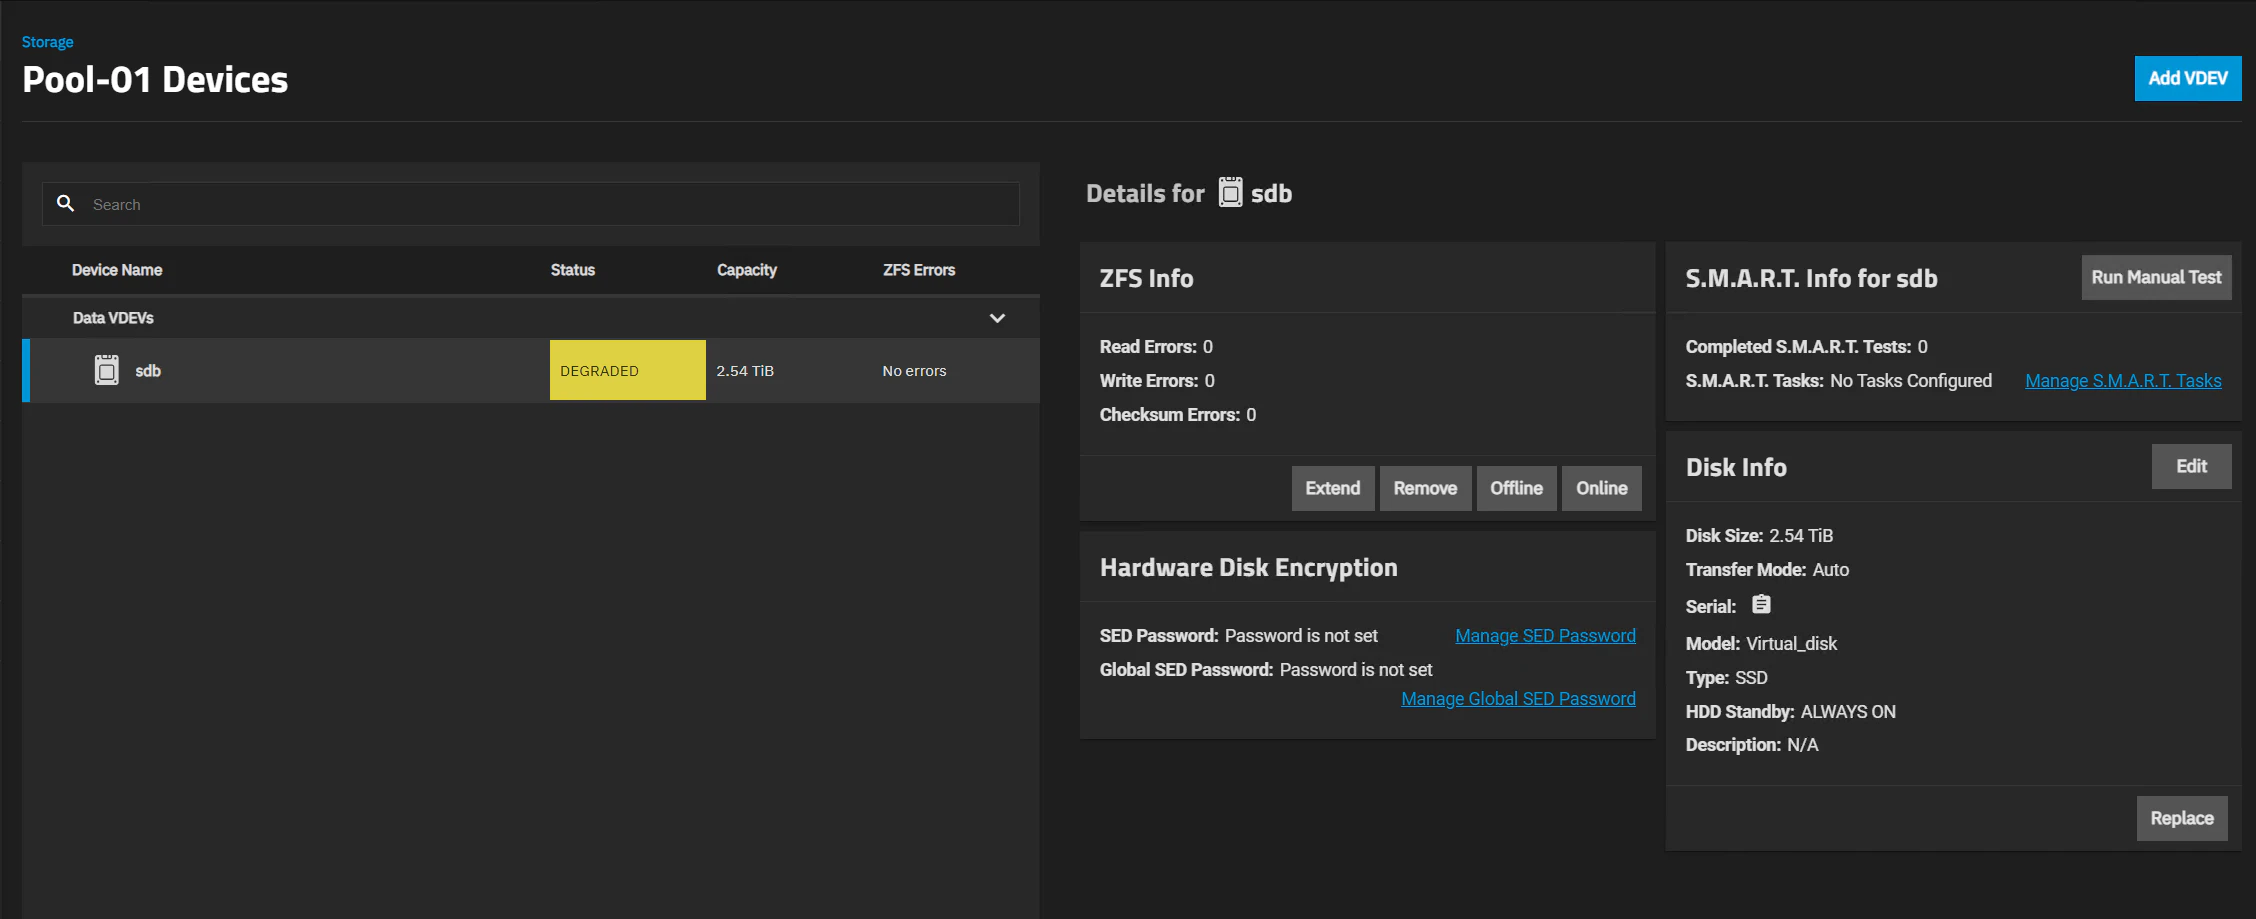The height and width of the screenshot is (919, 2256).
Task: Click the Data VDEVs group label
Action: 113,318
